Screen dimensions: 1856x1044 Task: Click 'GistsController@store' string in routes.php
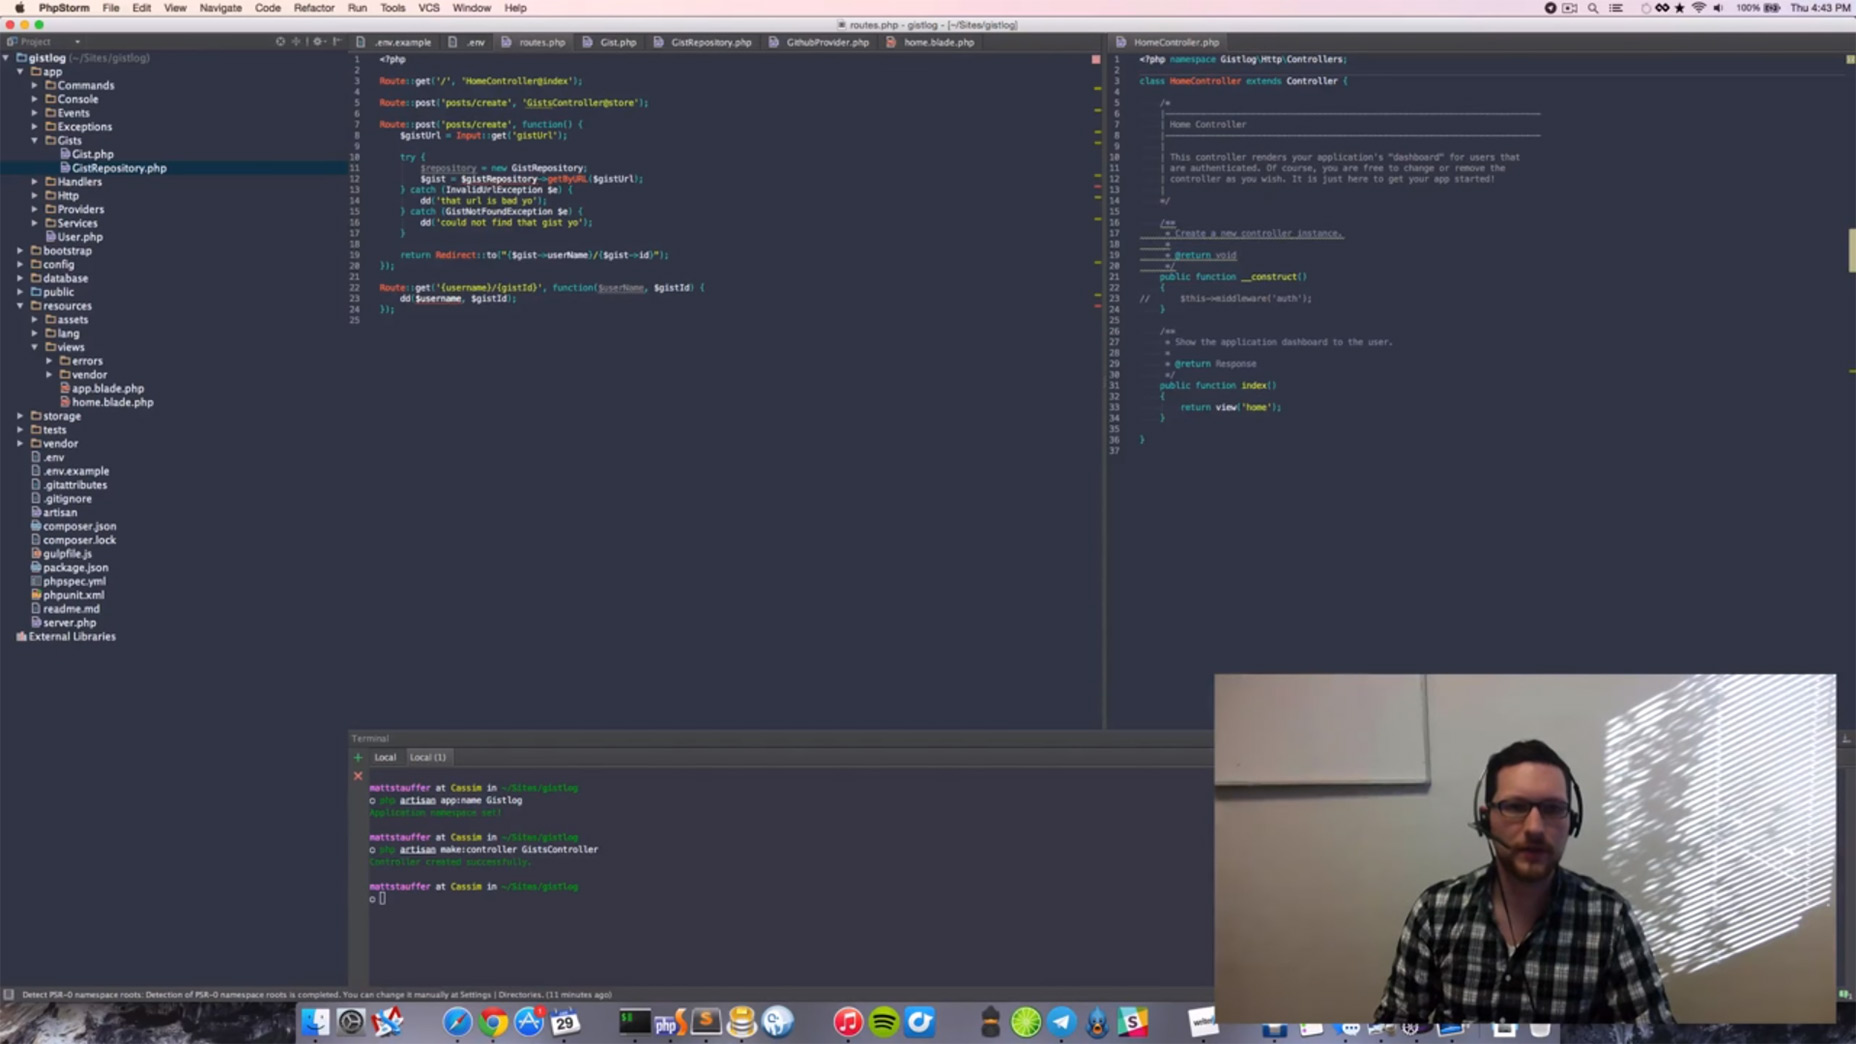coord(582,103)
